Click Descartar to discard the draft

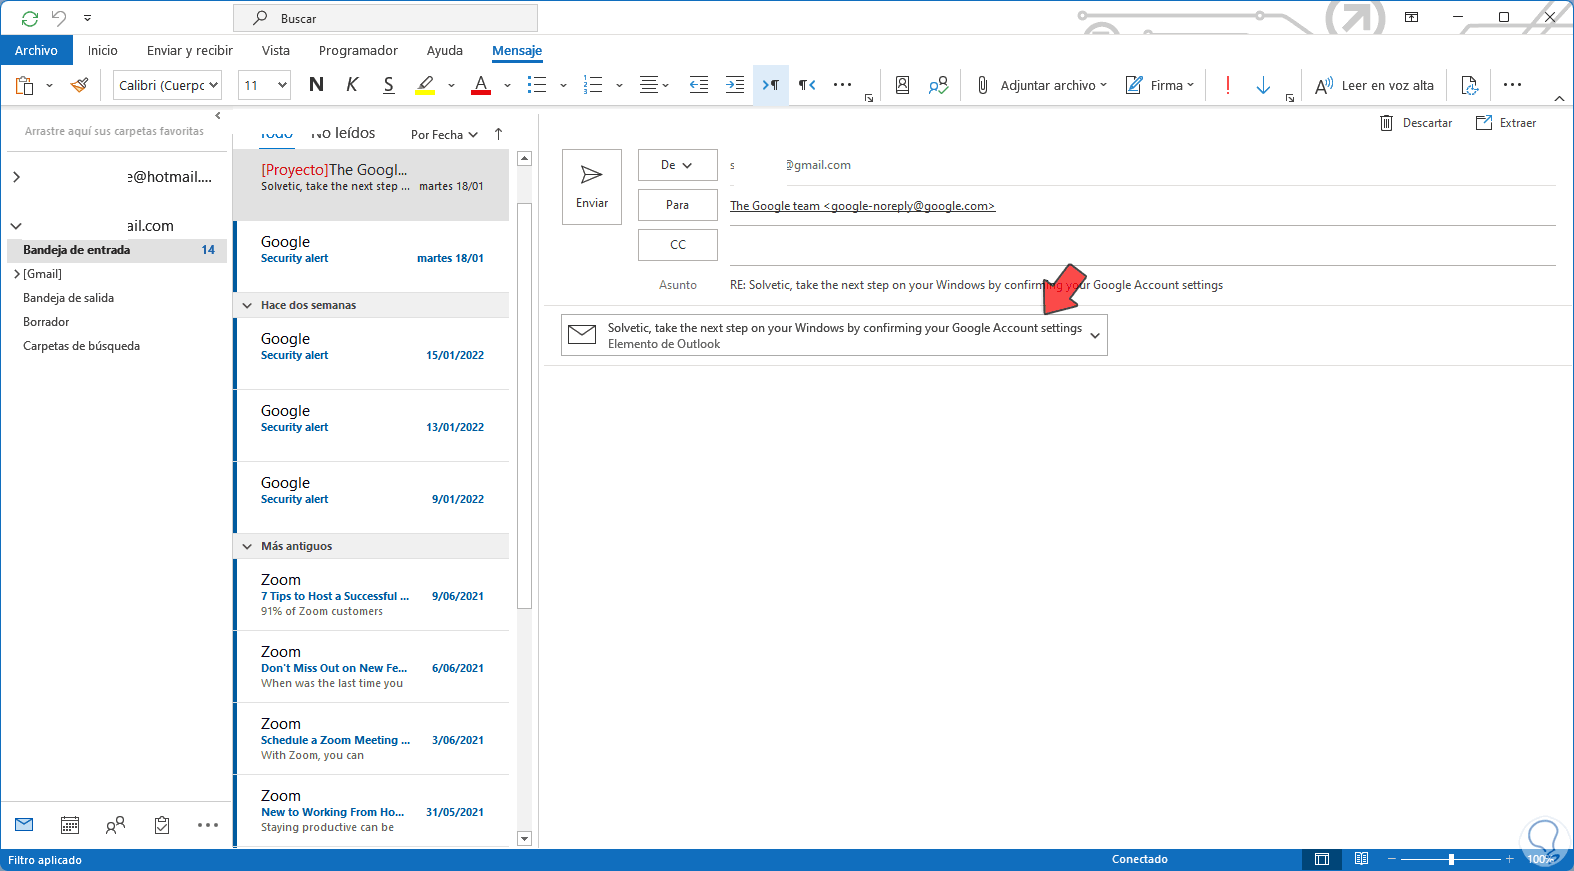(x=1415, y=123)
